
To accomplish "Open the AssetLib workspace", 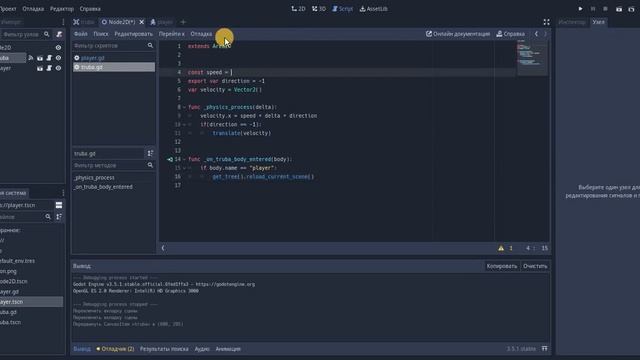I will [x=373, y=9].
